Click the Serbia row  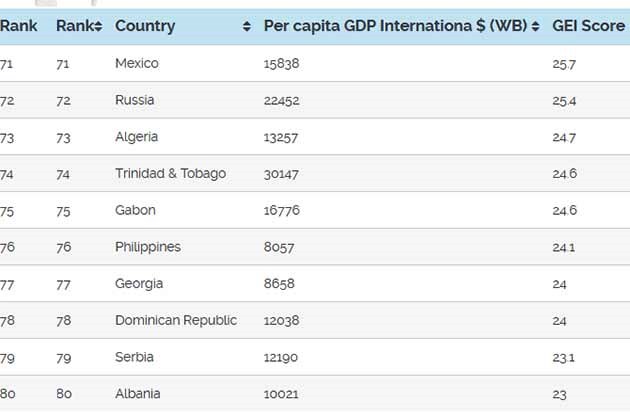(315, 357)
